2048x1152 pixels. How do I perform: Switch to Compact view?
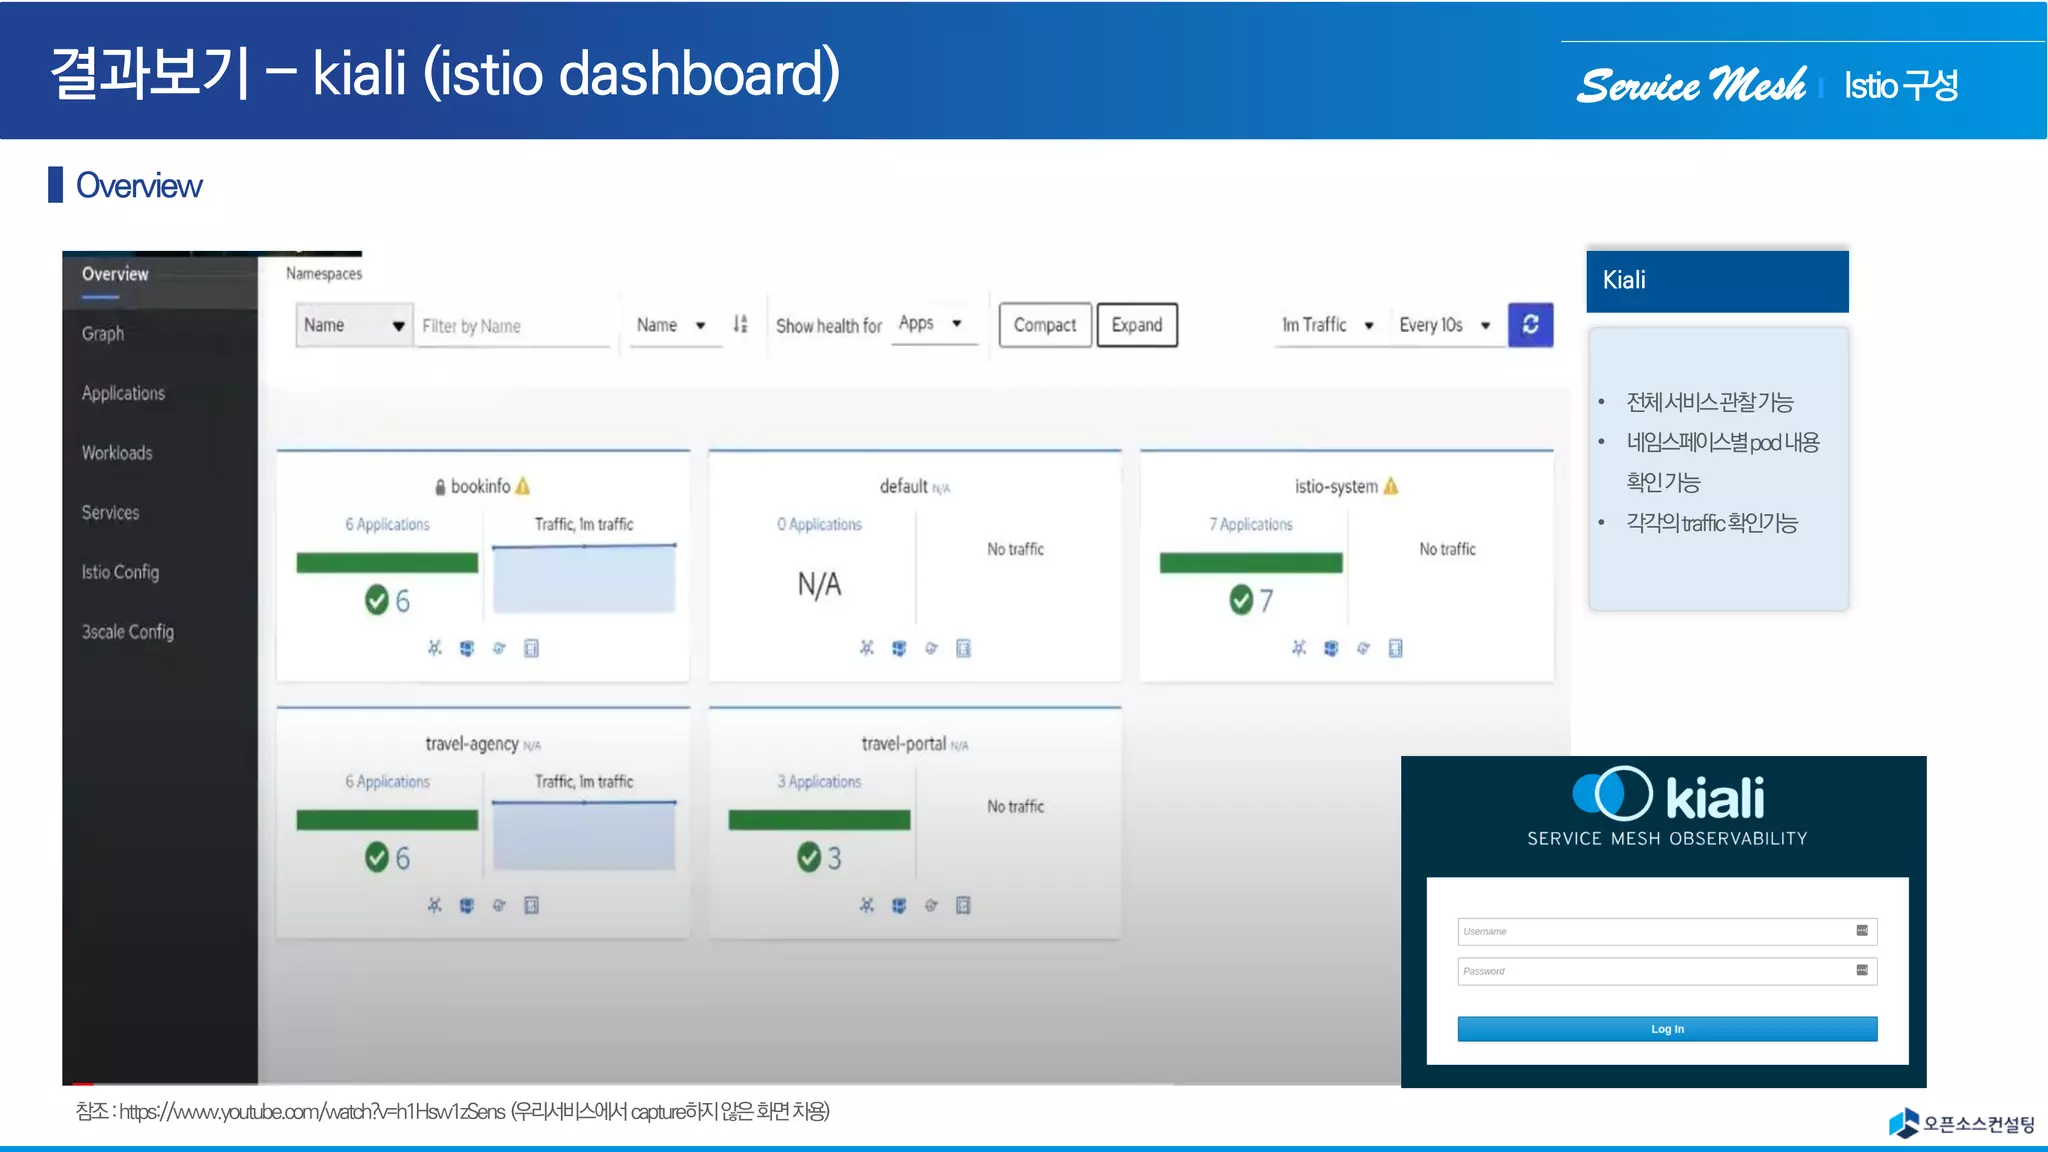click(x=1044, y=325)
